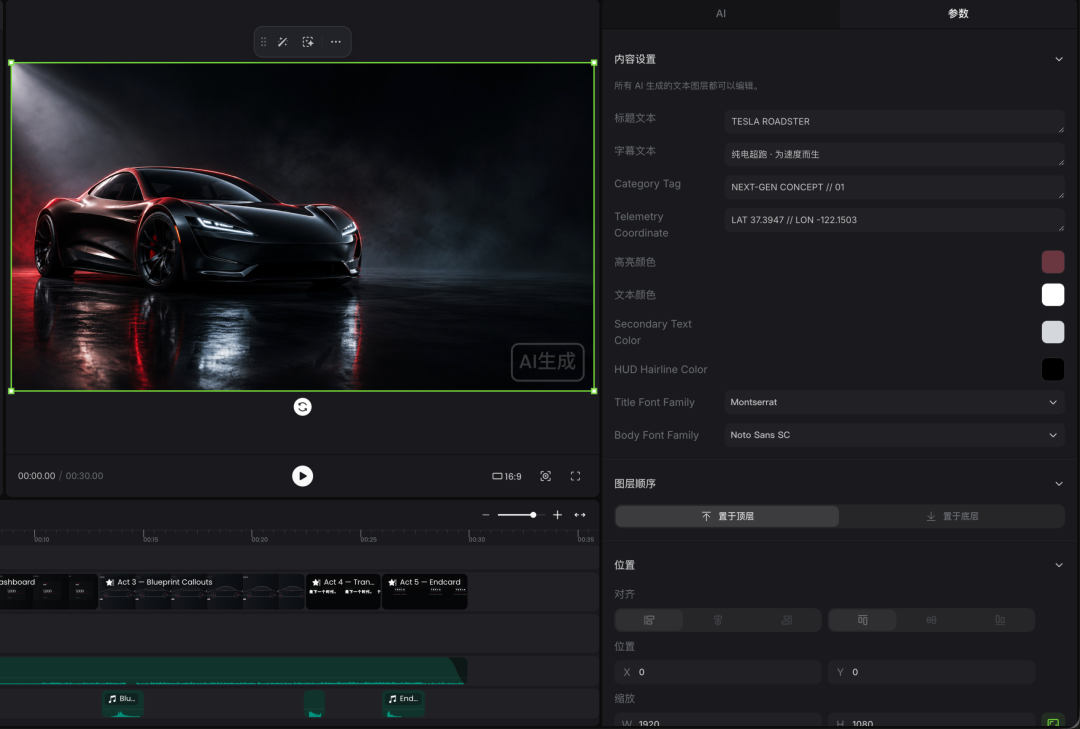Collapse the 内容设置 section
Viewport: 1080px width, 729px height.
pos(1059,59)
